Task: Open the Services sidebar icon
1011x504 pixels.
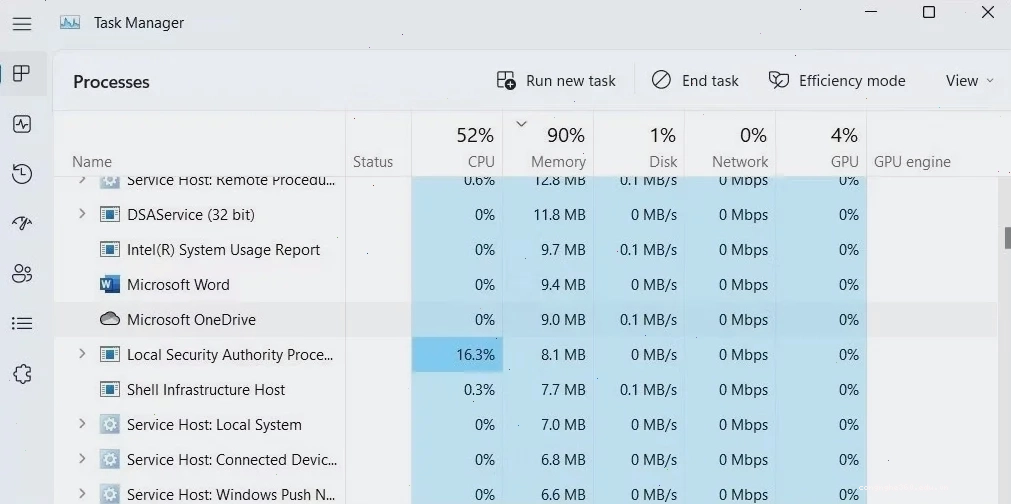Action: click(22, 374)
